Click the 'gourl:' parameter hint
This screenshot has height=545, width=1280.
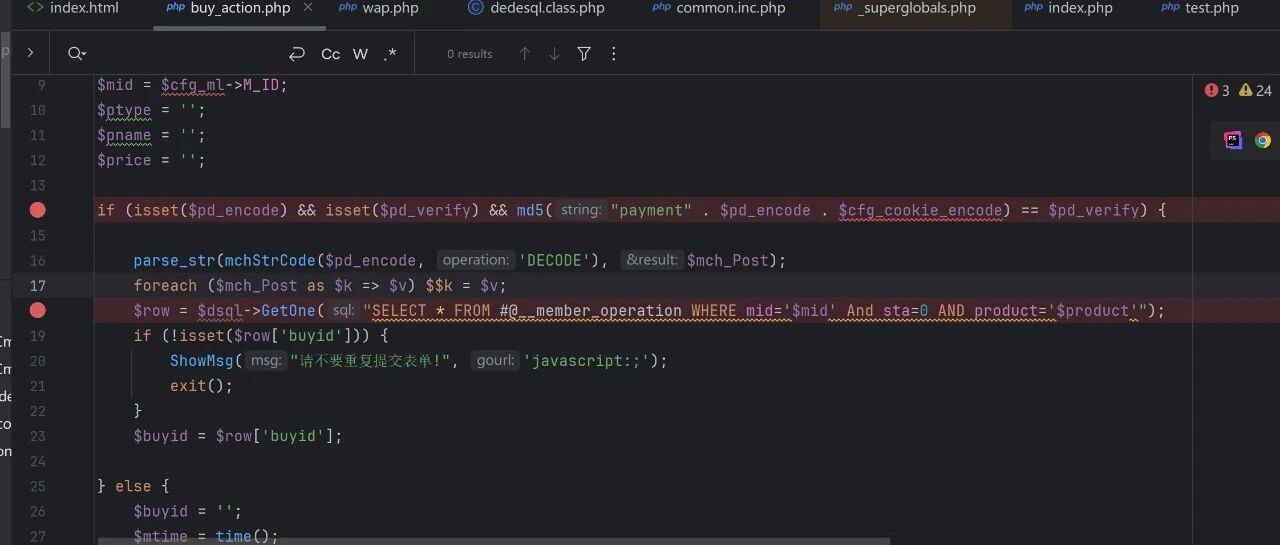pos(496,361)
